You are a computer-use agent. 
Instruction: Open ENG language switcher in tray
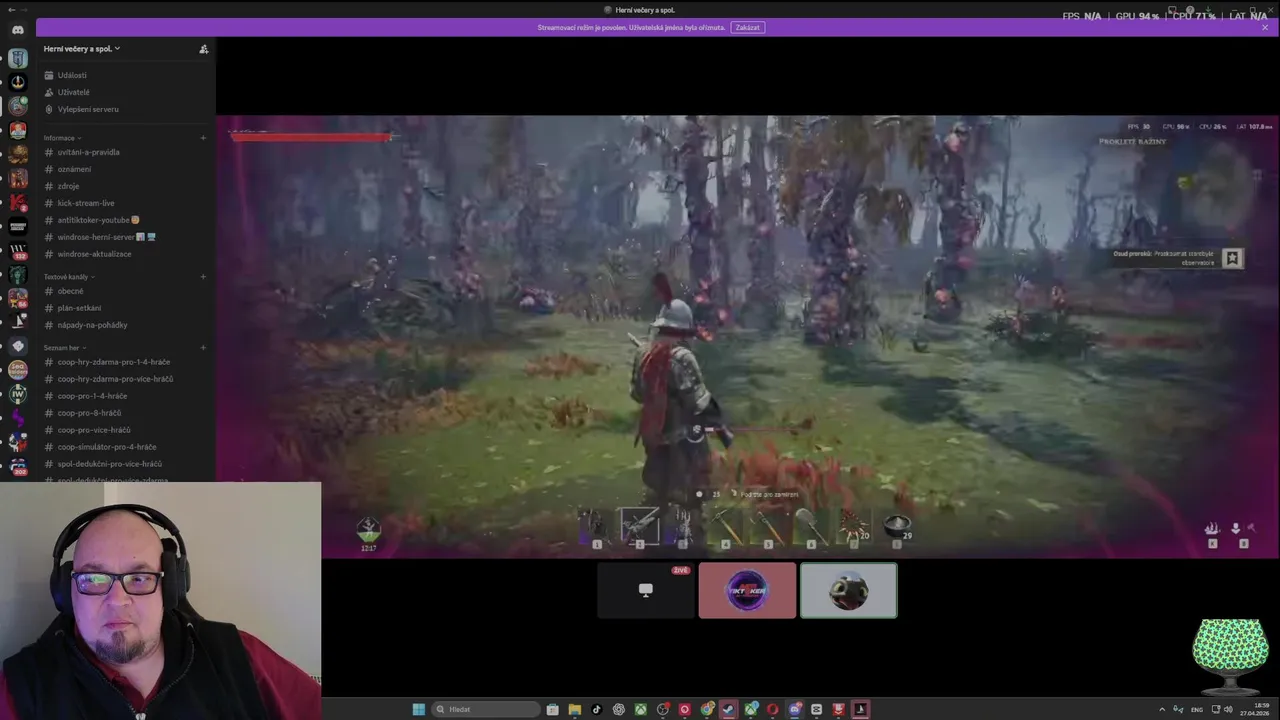point(1197,709)
